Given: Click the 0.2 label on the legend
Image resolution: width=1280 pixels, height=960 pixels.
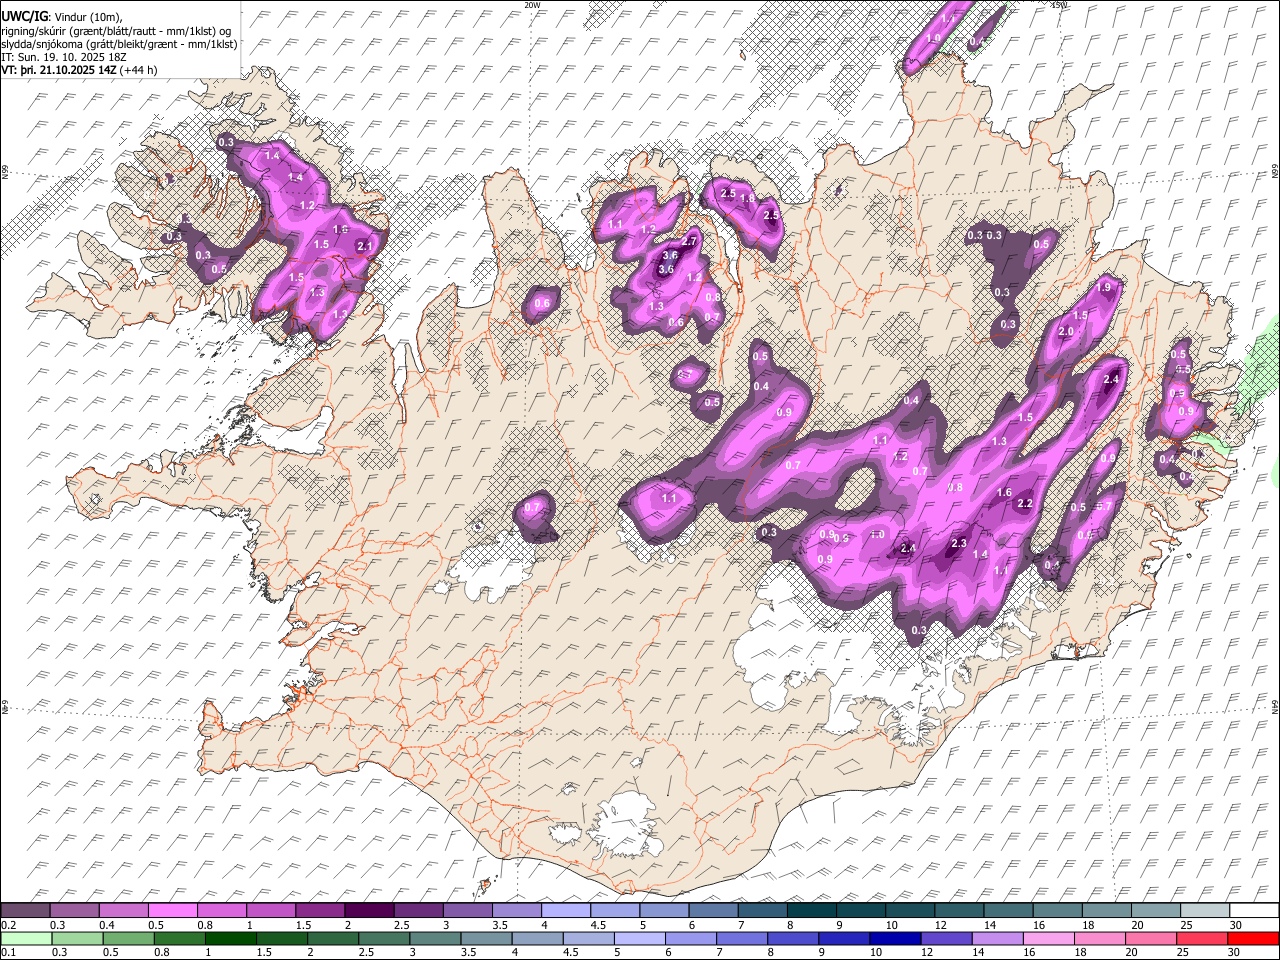Looking at the screenshot, I should [9, 925].
